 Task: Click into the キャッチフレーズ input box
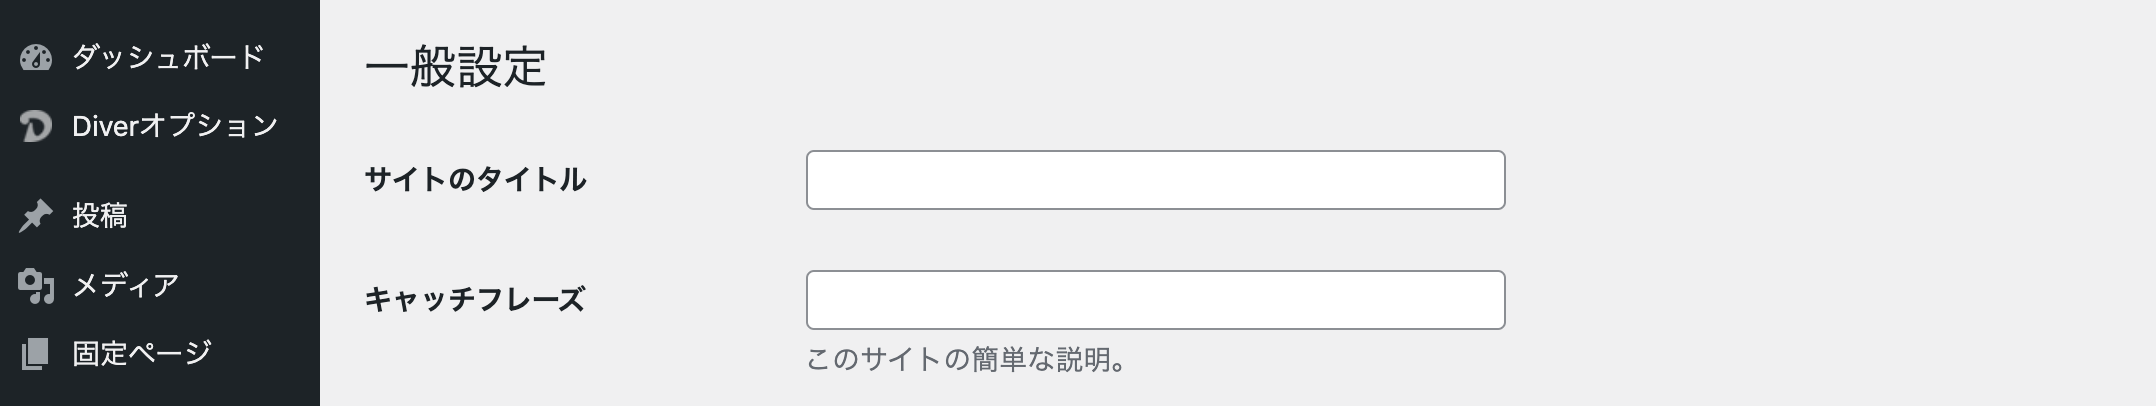click(x=1155, y=300)
